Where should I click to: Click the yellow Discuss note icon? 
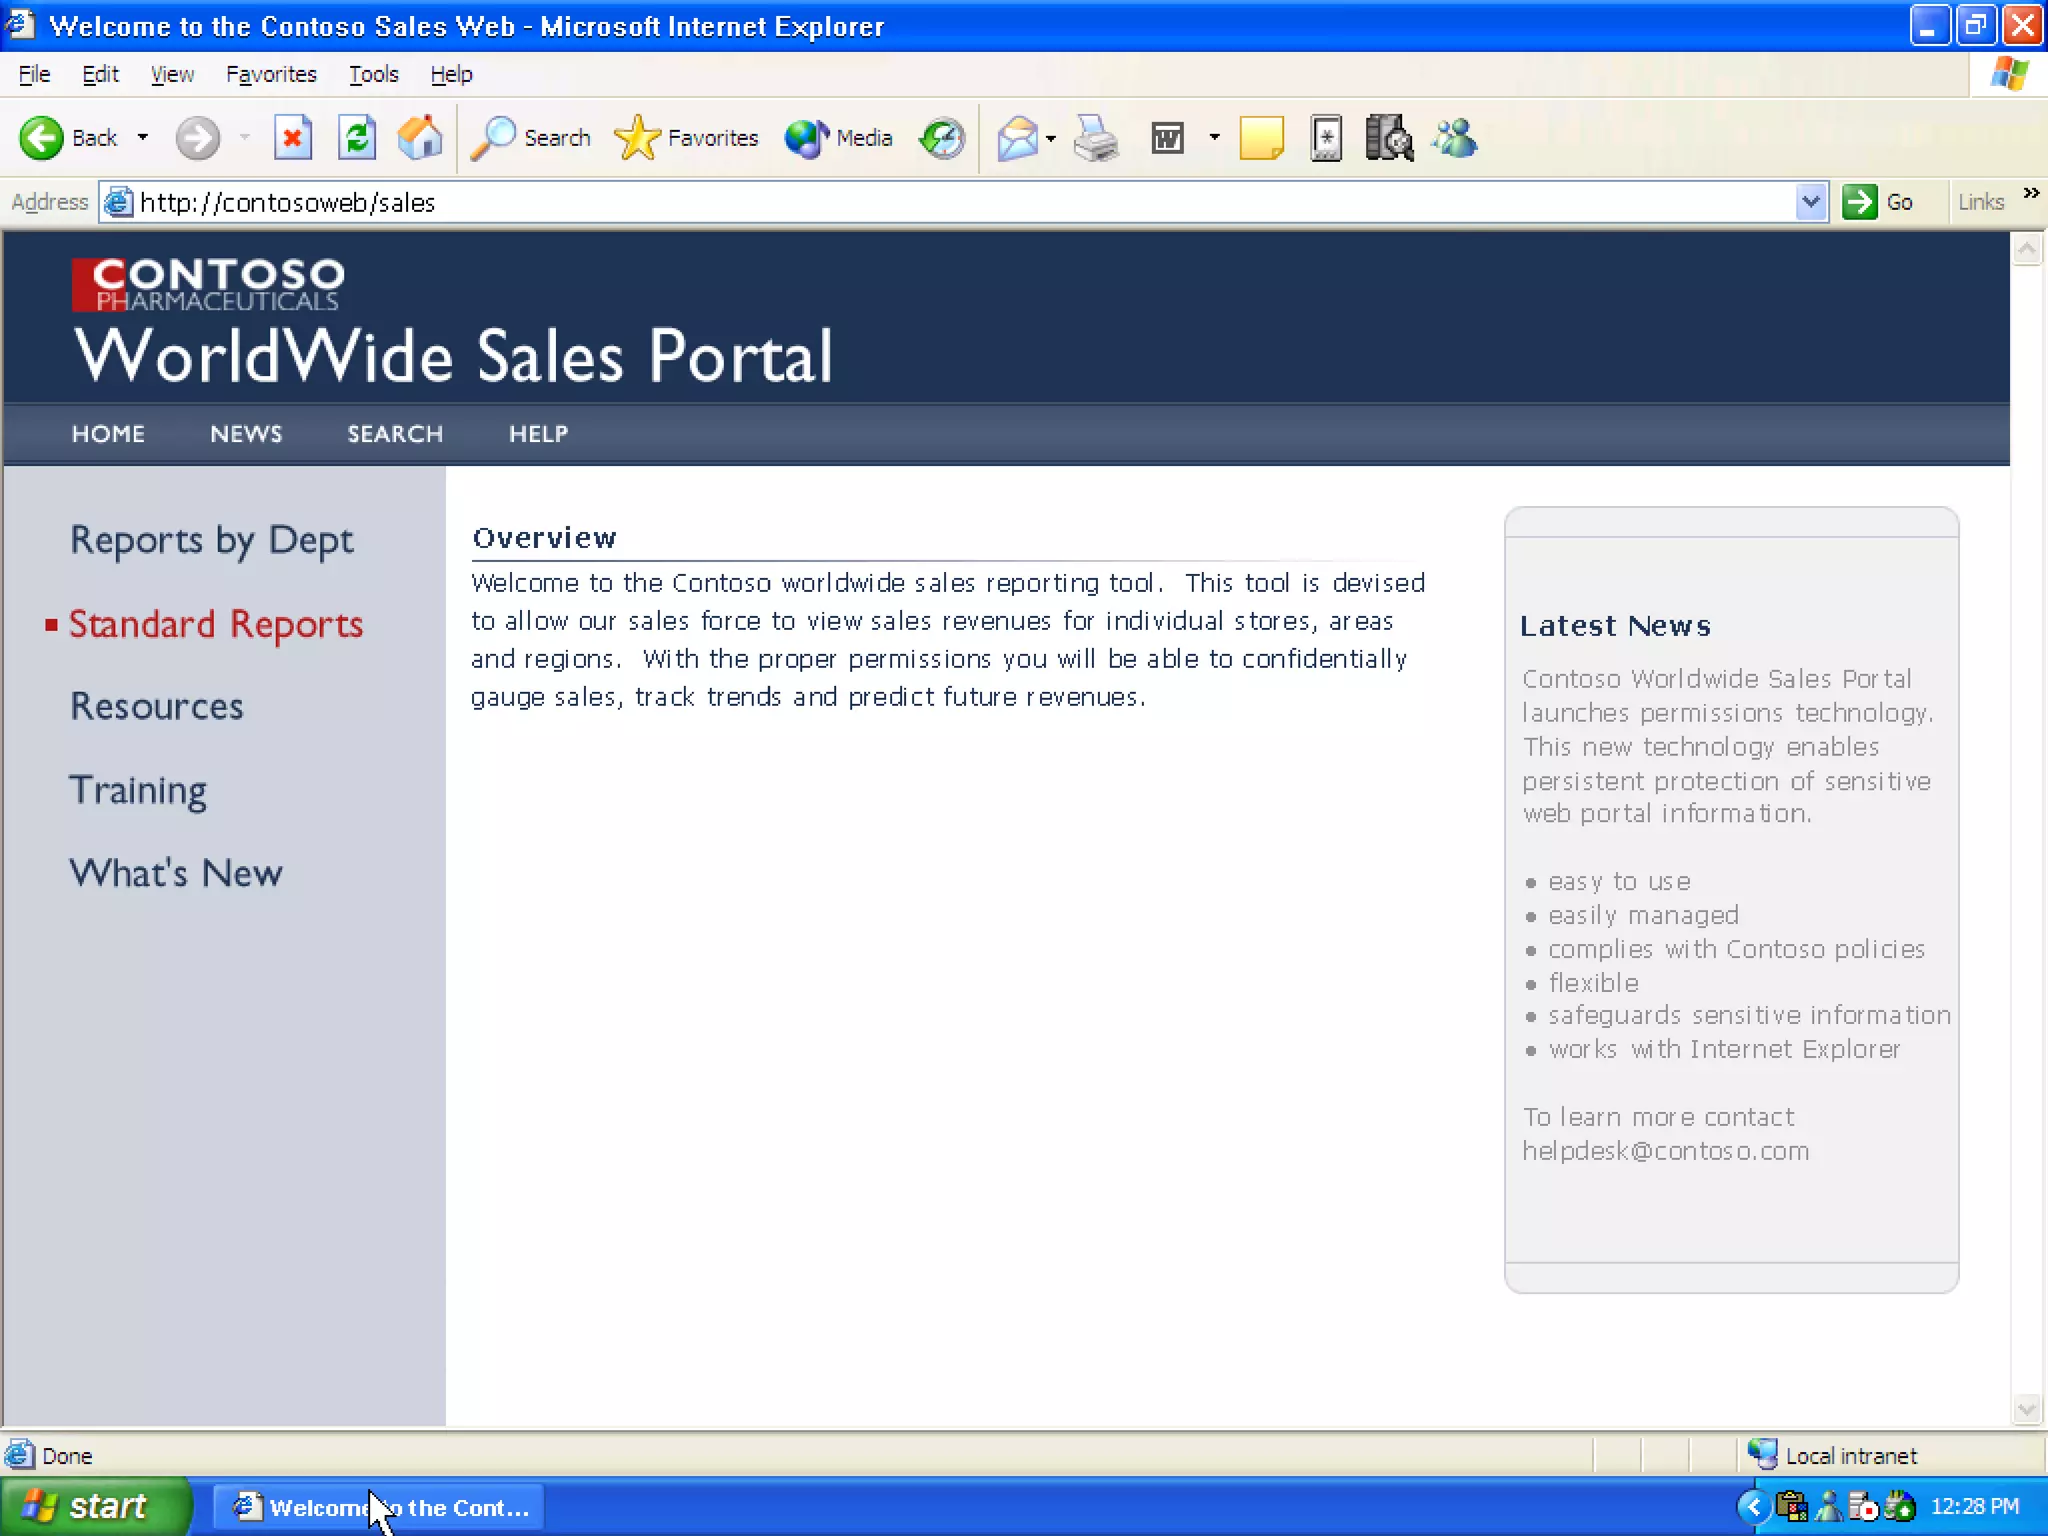click(x=1261, y=138)
